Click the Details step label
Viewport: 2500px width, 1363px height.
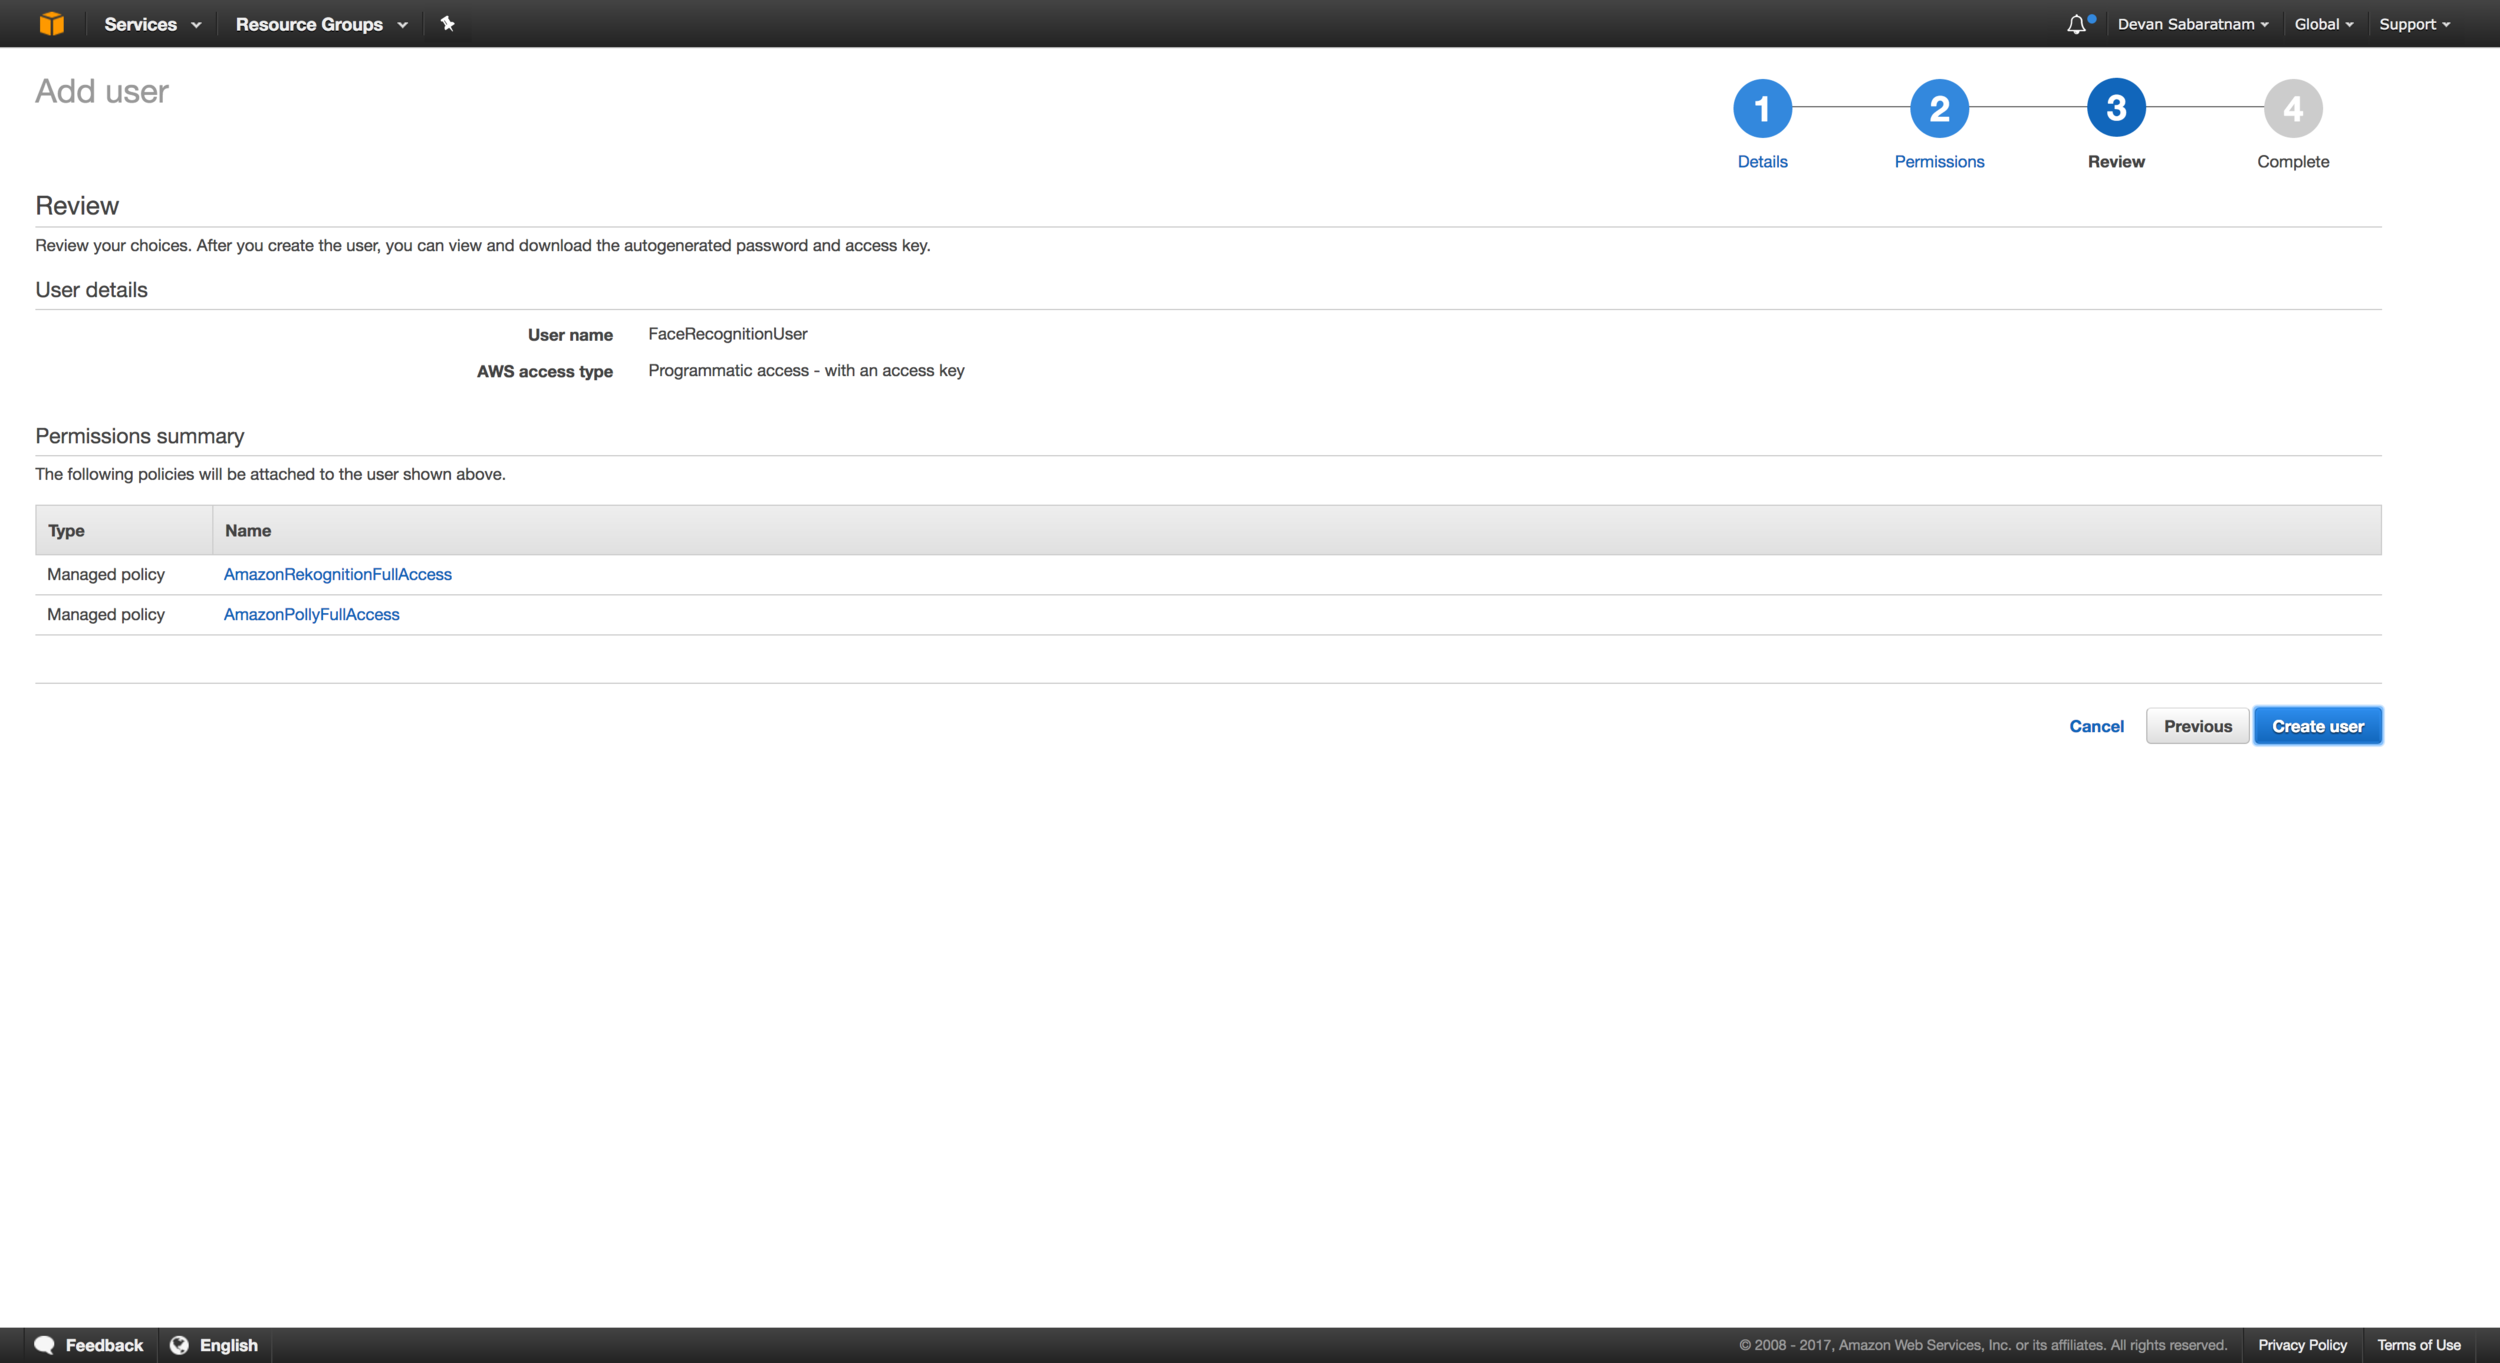[1762, 161]
